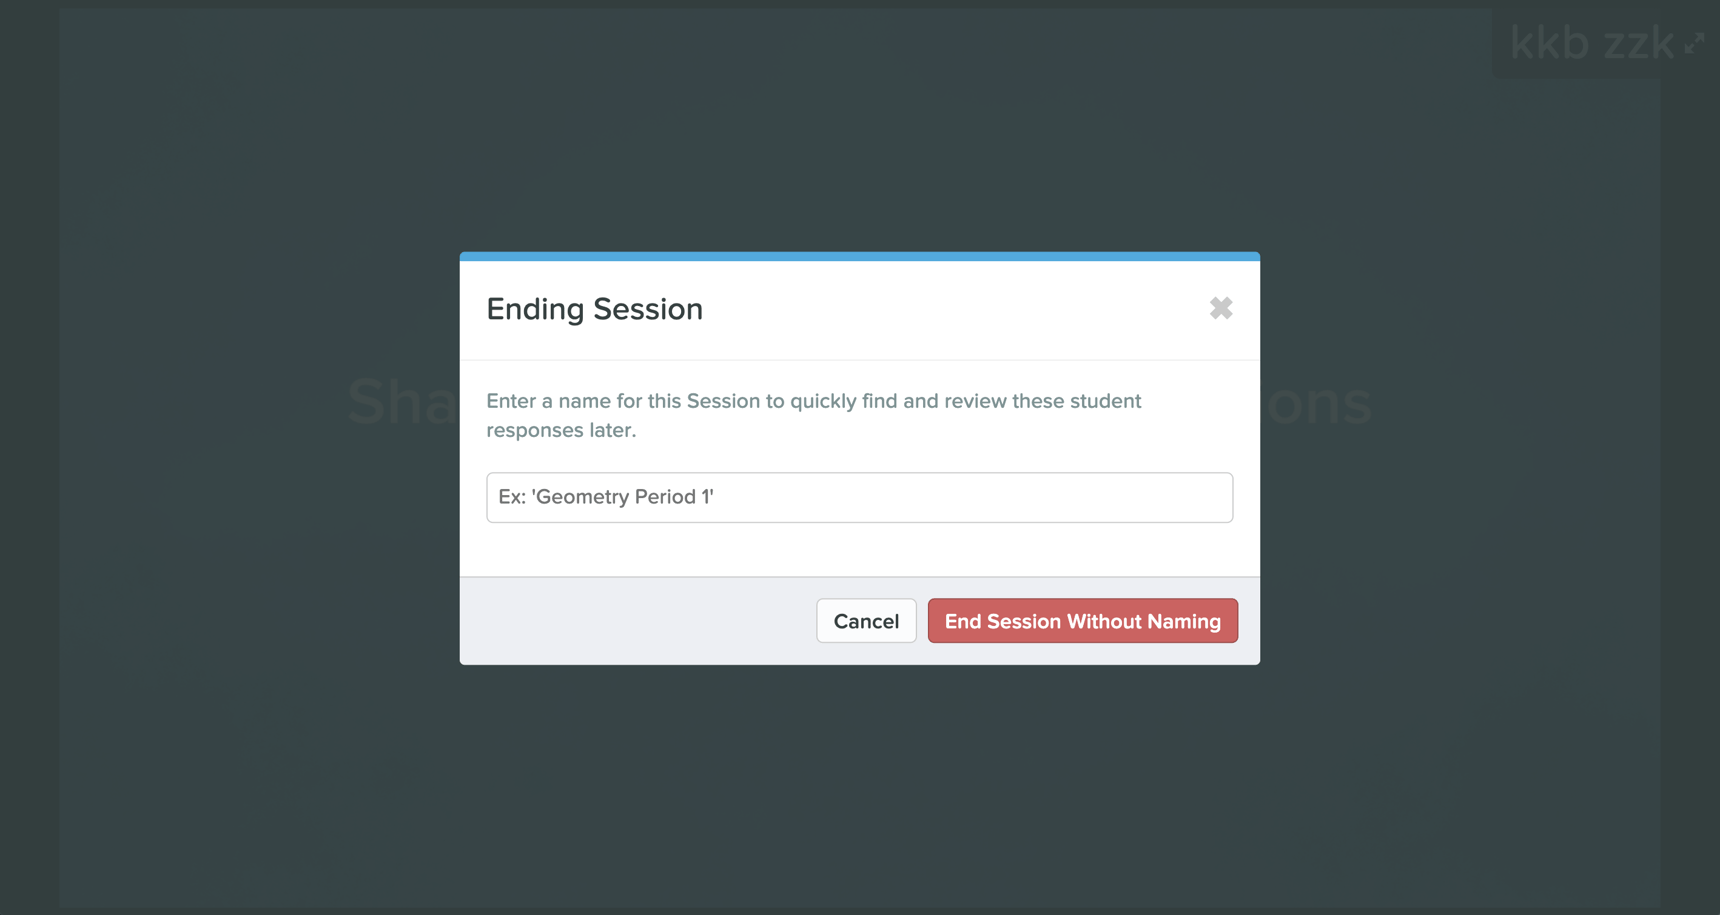The image size is (1720, 915).
Task: Focus the 'Ex: Geometry Period 1' input box
Action: pyautogui.click(x=859, y=497)
